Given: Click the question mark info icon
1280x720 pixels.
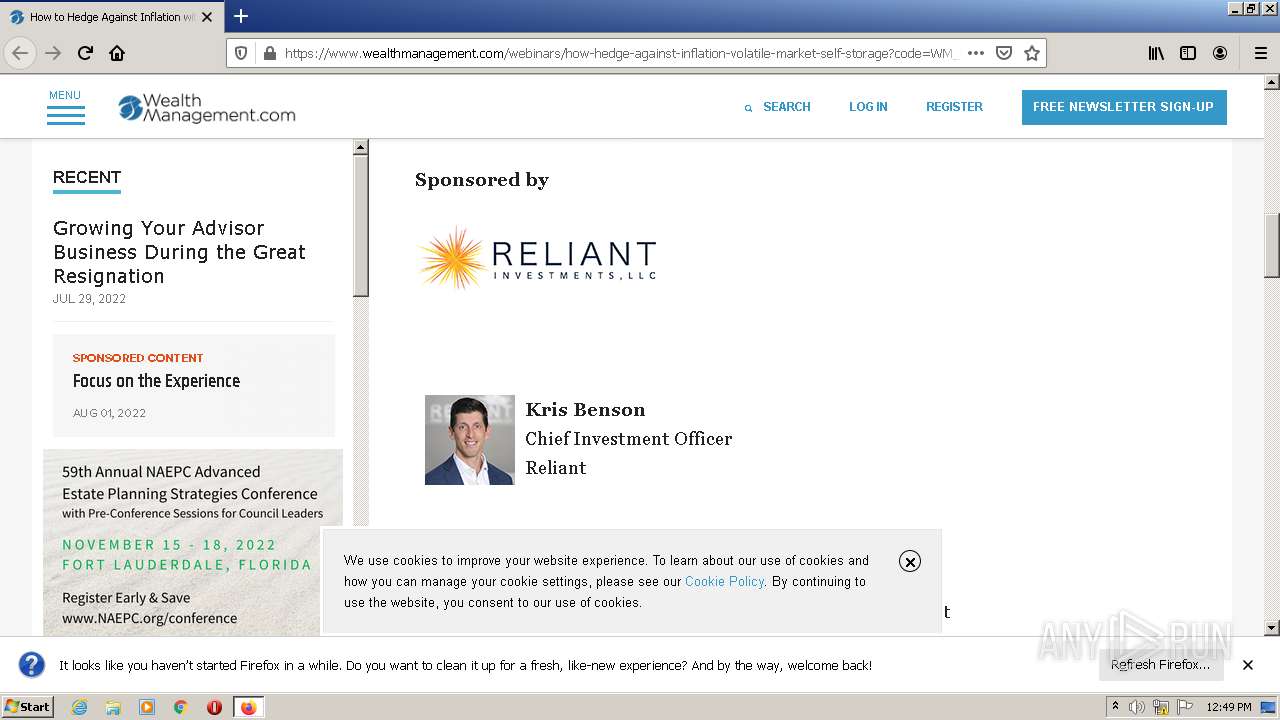Looking at the screenshot, I should [32, 665].
